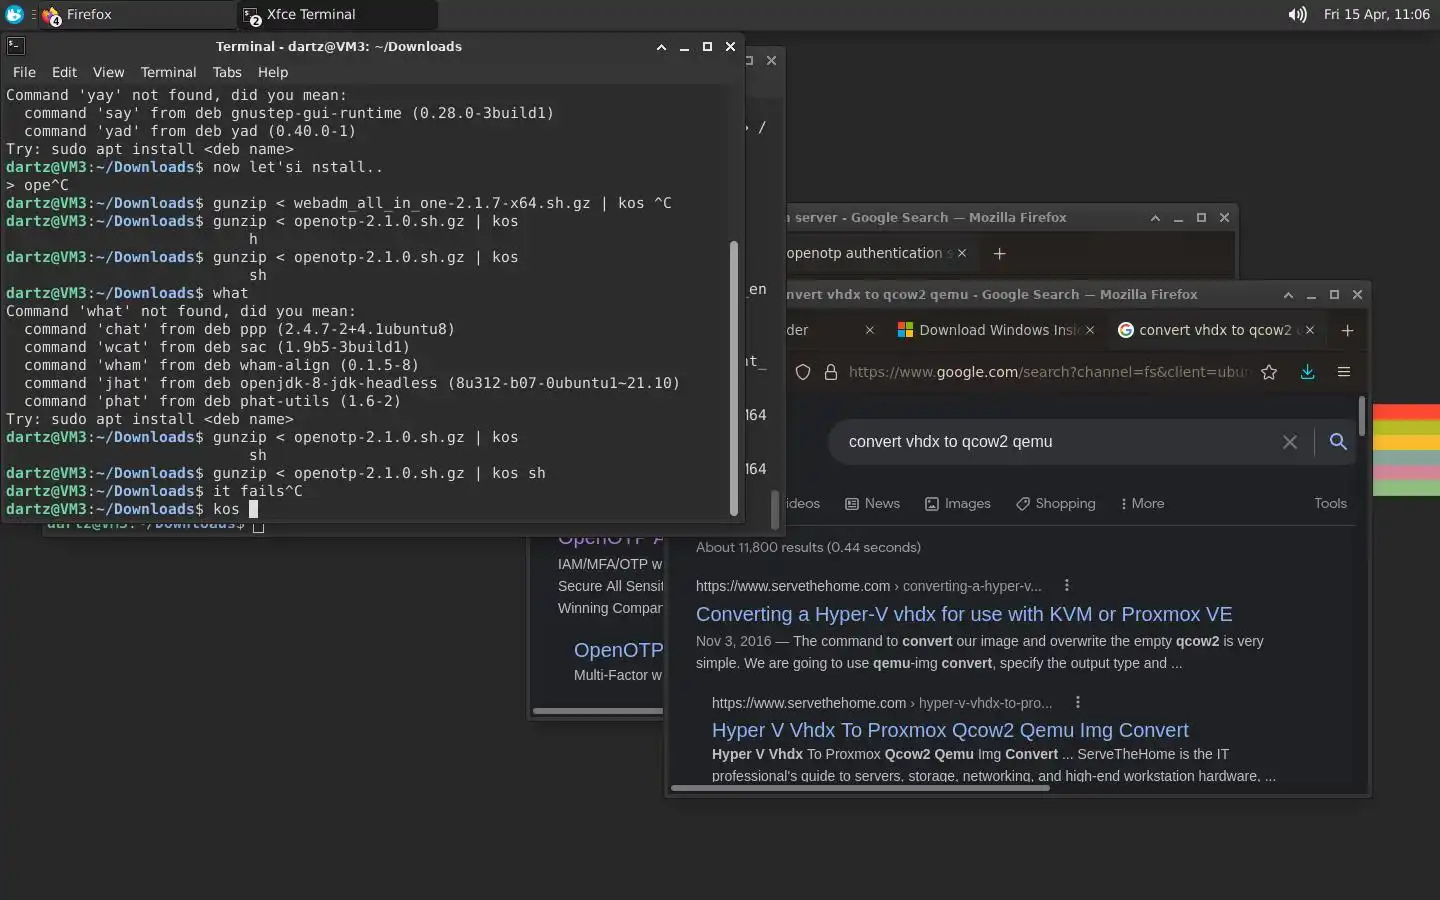
Task: Roll up the terminal window with the arrow button
Action: pyautogui.click(x=661, y=47)
